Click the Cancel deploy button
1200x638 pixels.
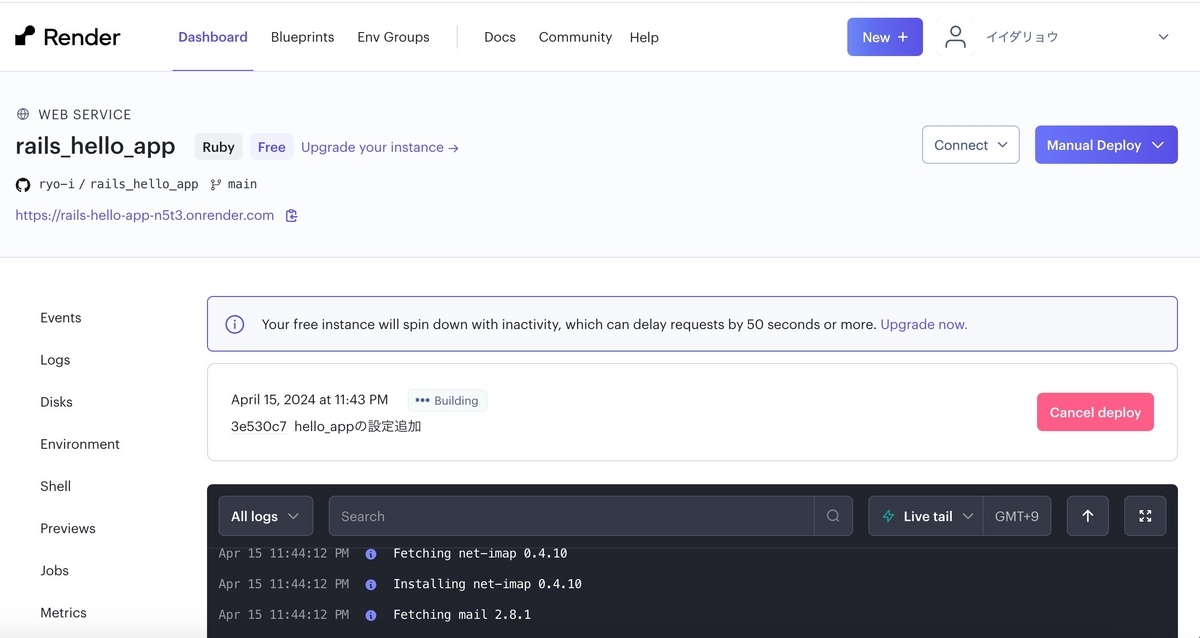click(1095, 412)
